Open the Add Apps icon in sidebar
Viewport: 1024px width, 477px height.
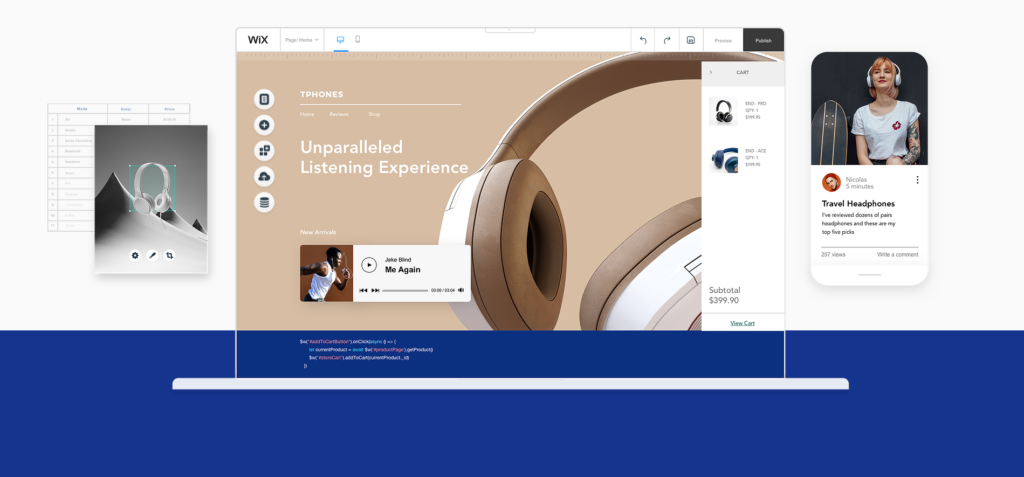point(264,151)
